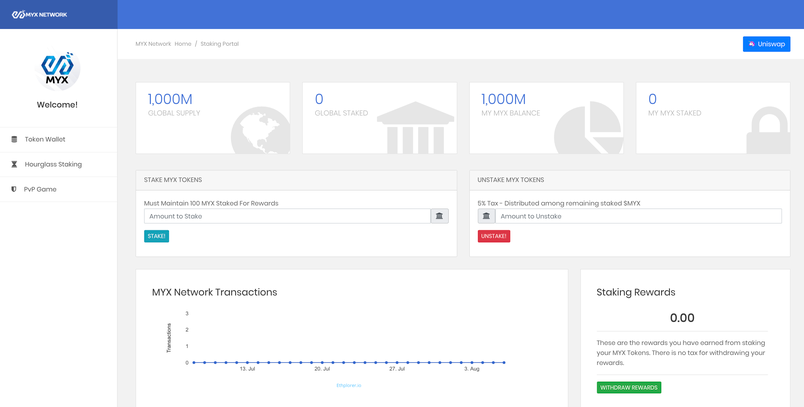Focus the Amount to Unstake field
Screen dimensions: 804x407
point(638,216)
